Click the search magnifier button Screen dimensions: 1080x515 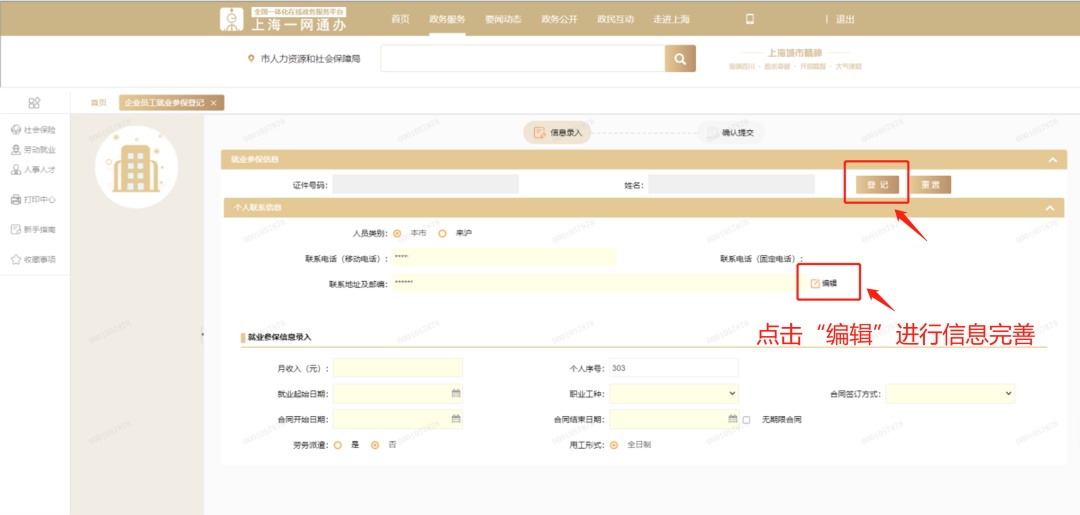(x=680, y=59)
